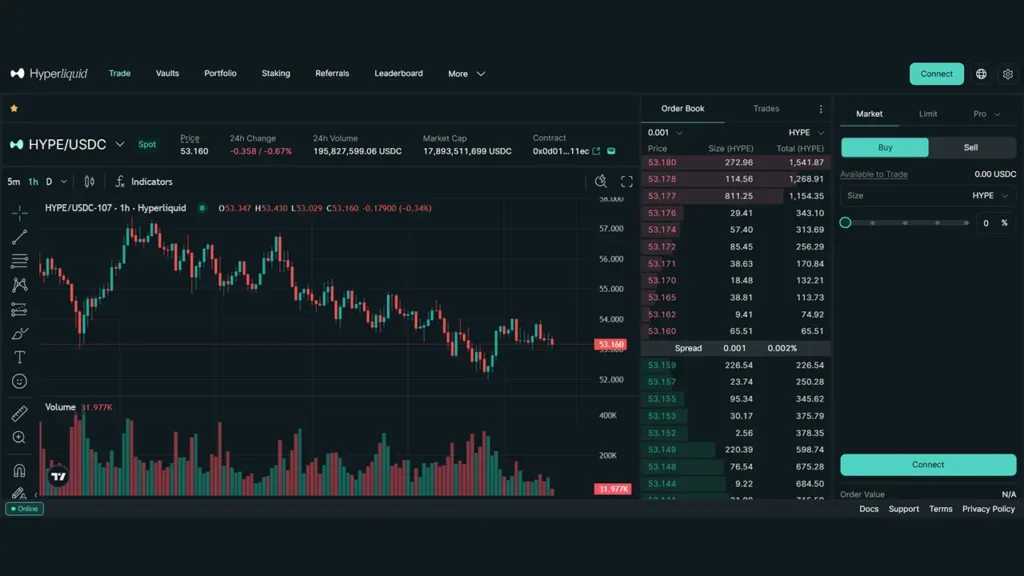Select the text annotation tool

[x=20, y=357]
